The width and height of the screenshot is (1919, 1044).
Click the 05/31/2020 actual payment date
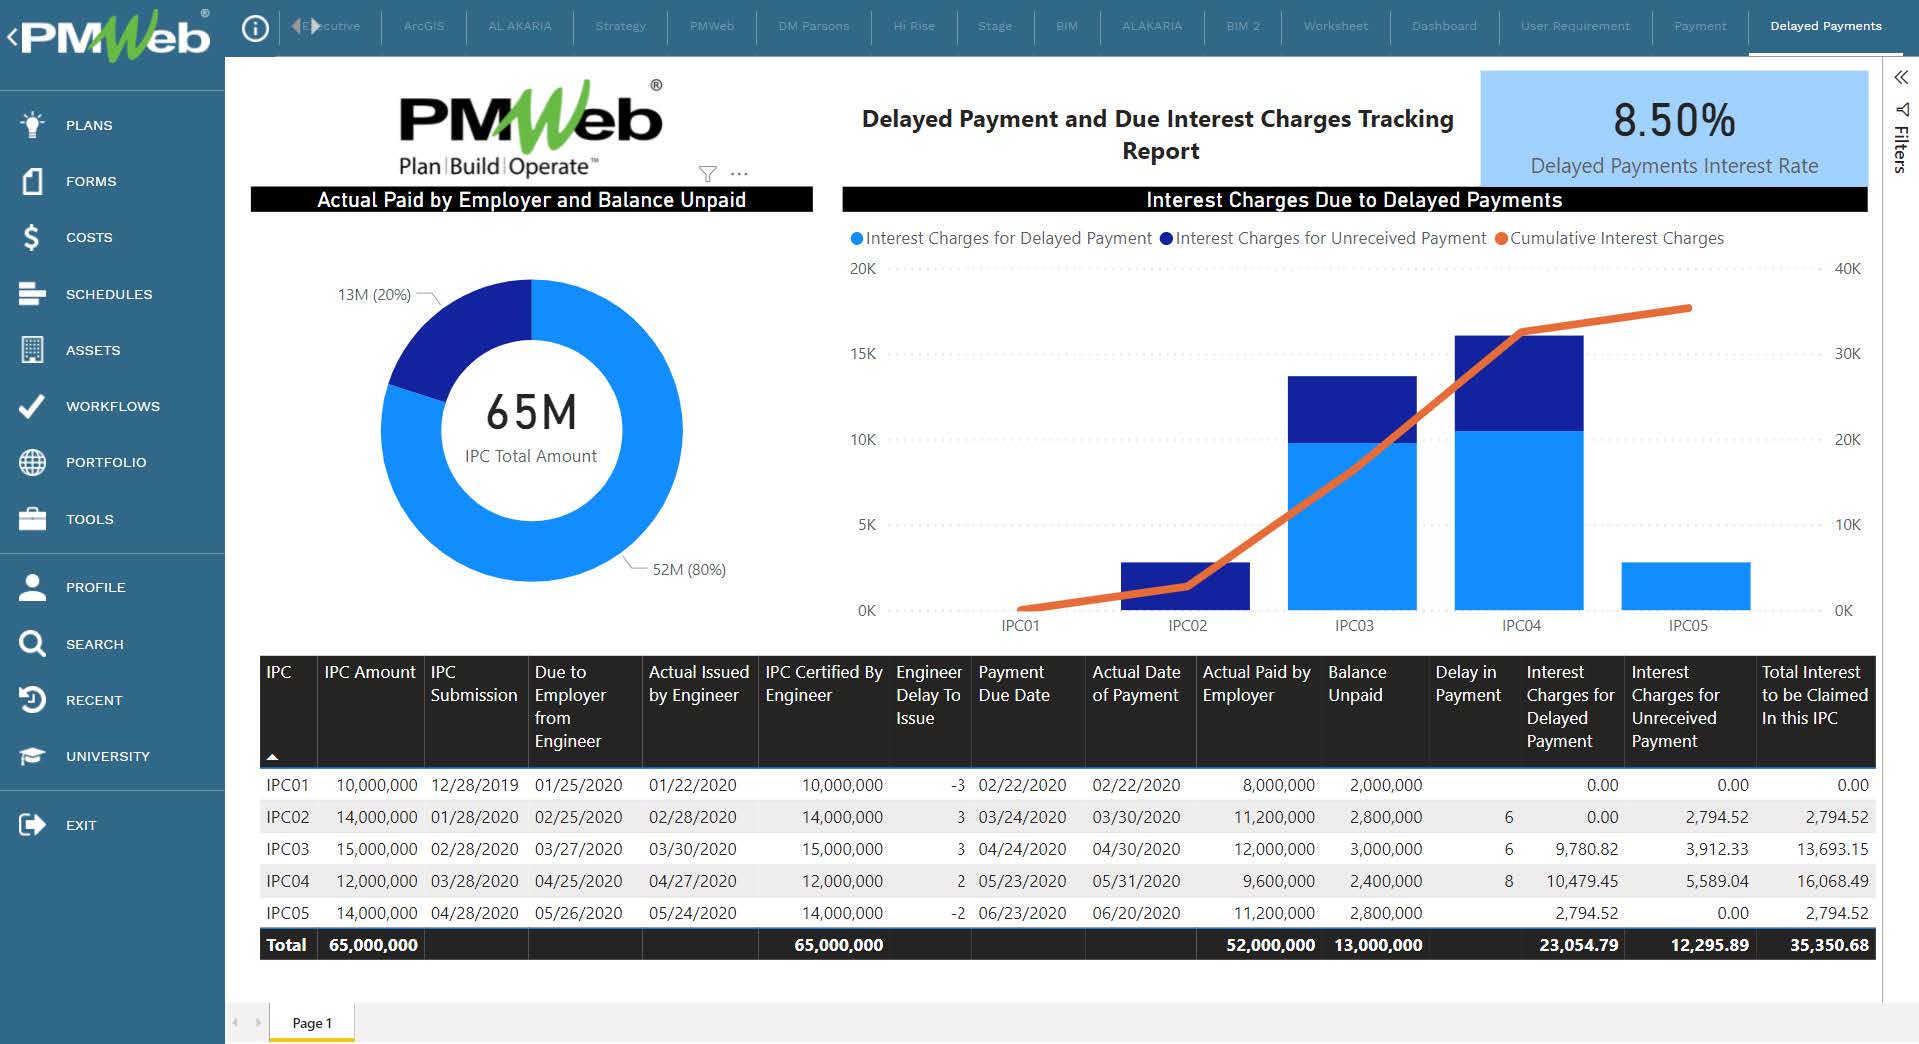point(1136,881)
